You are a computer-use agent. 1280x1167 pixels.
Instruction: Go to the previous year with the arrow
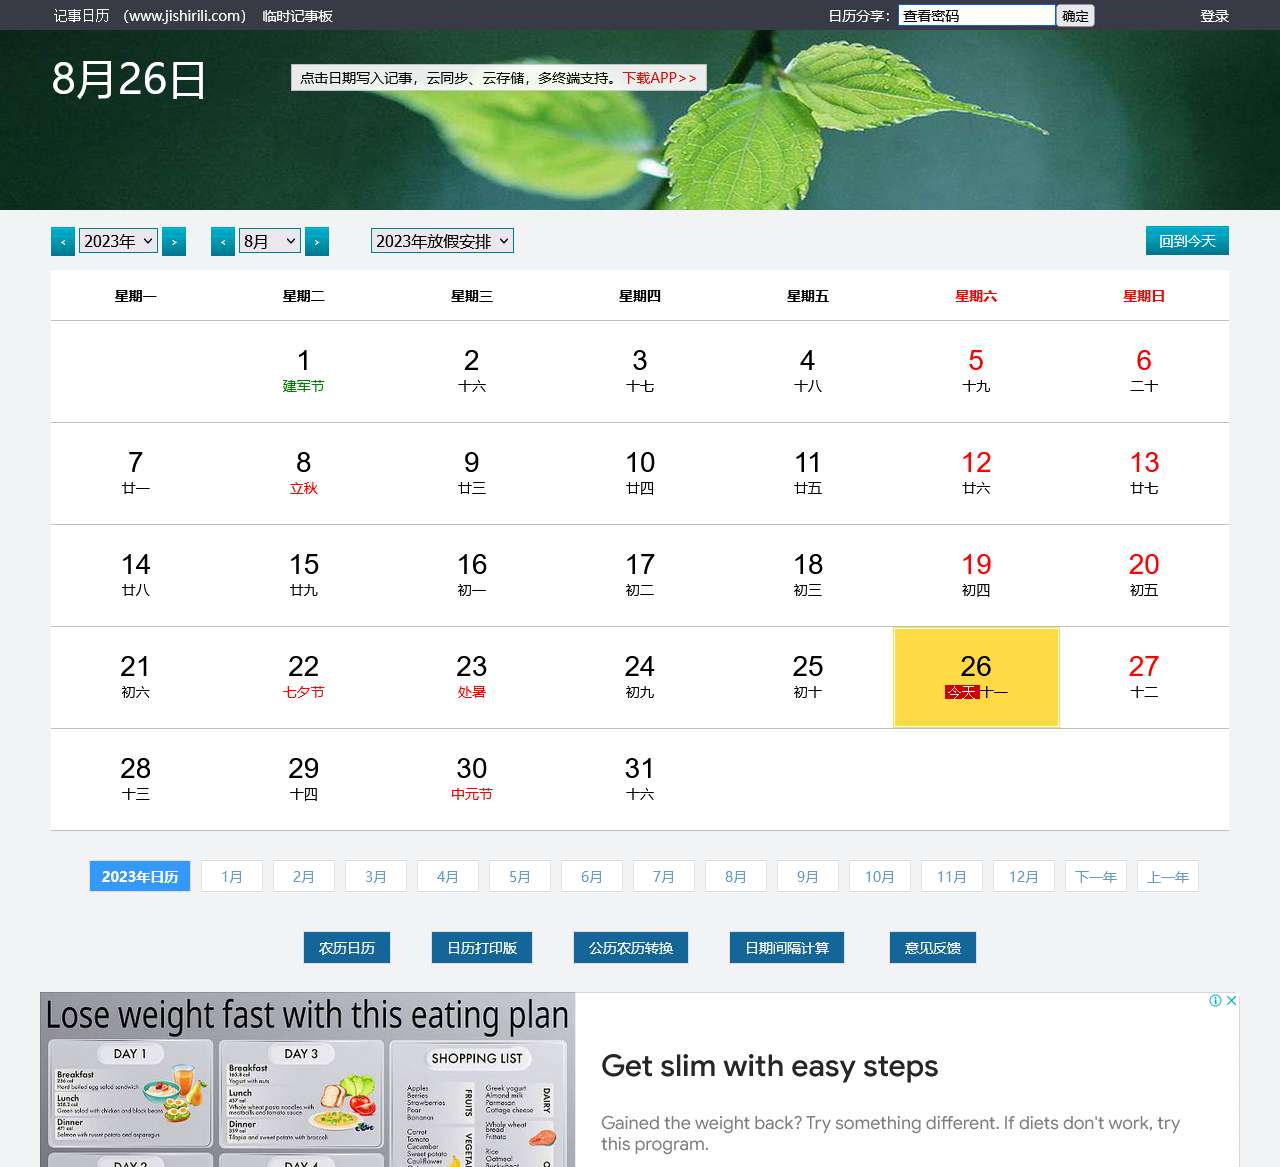coord(63,241)
